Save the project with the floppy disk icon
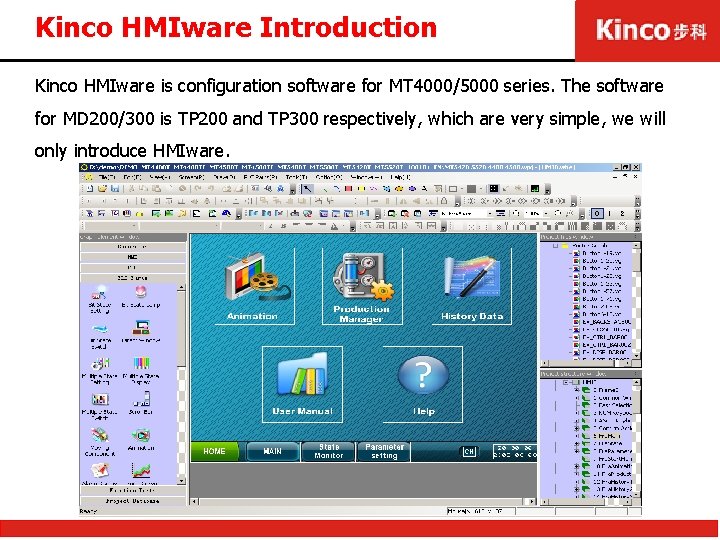This screenshot has height=540, width=720. (x=115, y=188)
